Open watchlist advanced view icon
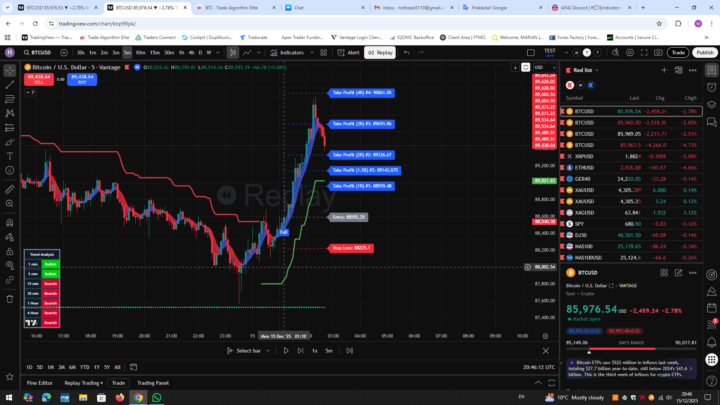This screenshot has width=720, height=405. pyautogui.click(x=678, y=70)
